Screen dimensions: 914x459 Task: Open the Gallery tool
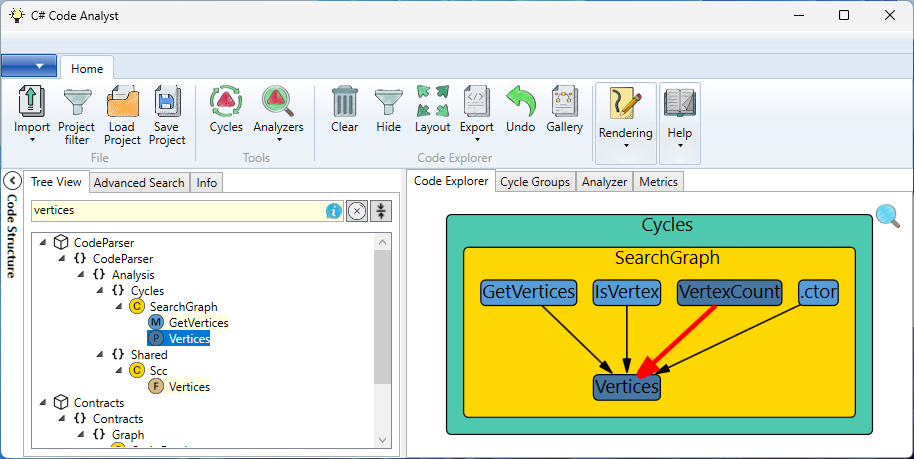click(x=564, y=102)
